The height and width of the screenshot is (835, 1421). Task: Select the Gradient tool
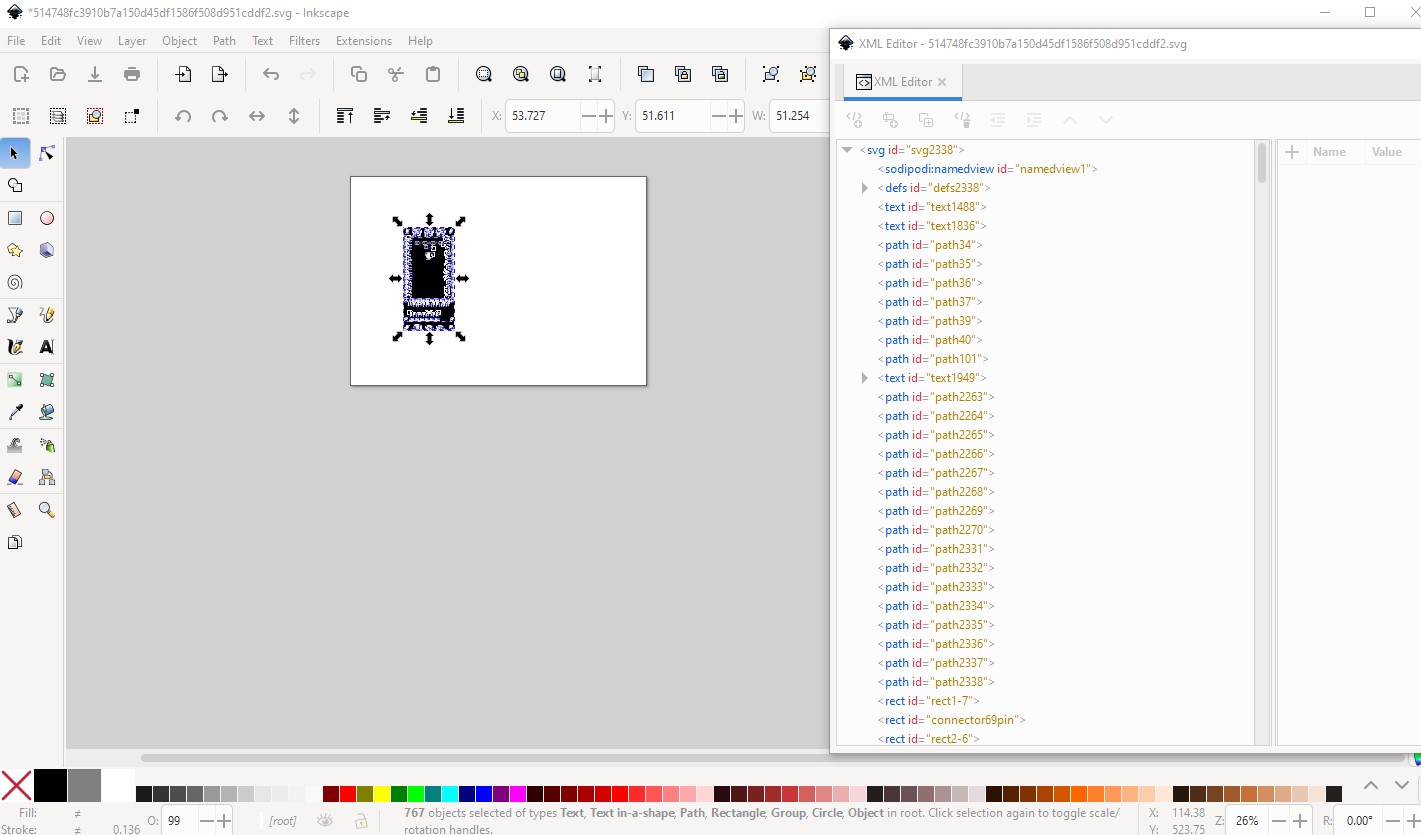15,380
